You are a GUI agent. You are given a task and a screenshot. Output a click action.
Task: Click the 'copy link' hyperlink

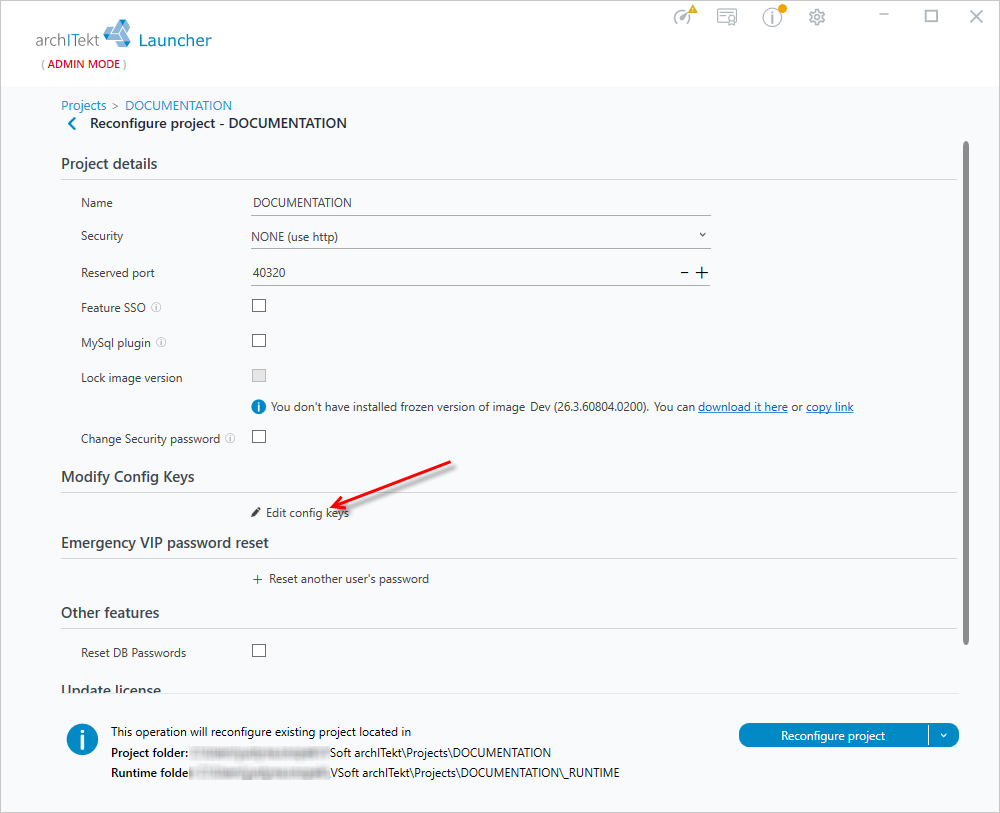point(830,407)
